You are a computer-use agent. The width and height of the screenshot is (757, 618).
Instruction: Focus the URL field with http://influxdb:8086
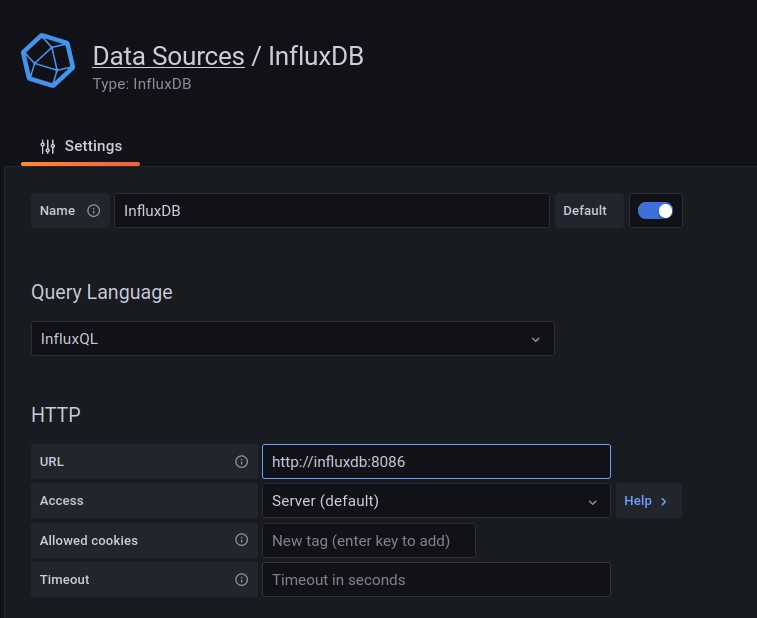point(435,462)
